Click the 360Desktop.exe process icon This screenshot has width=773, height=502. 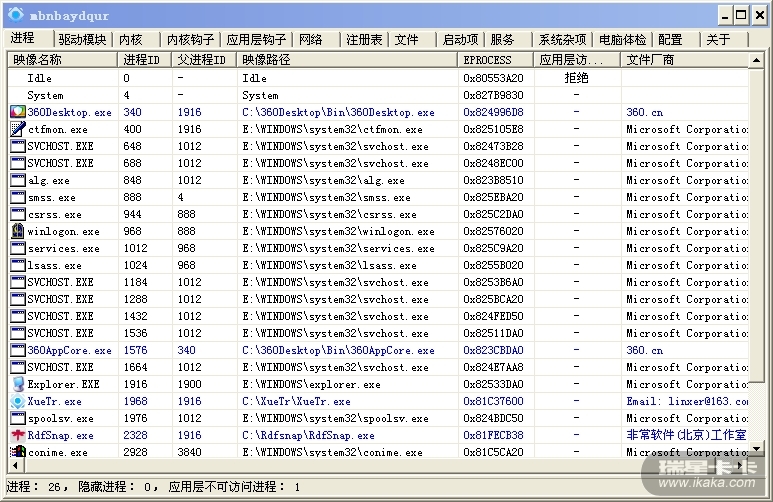click(x=18, y=112)
